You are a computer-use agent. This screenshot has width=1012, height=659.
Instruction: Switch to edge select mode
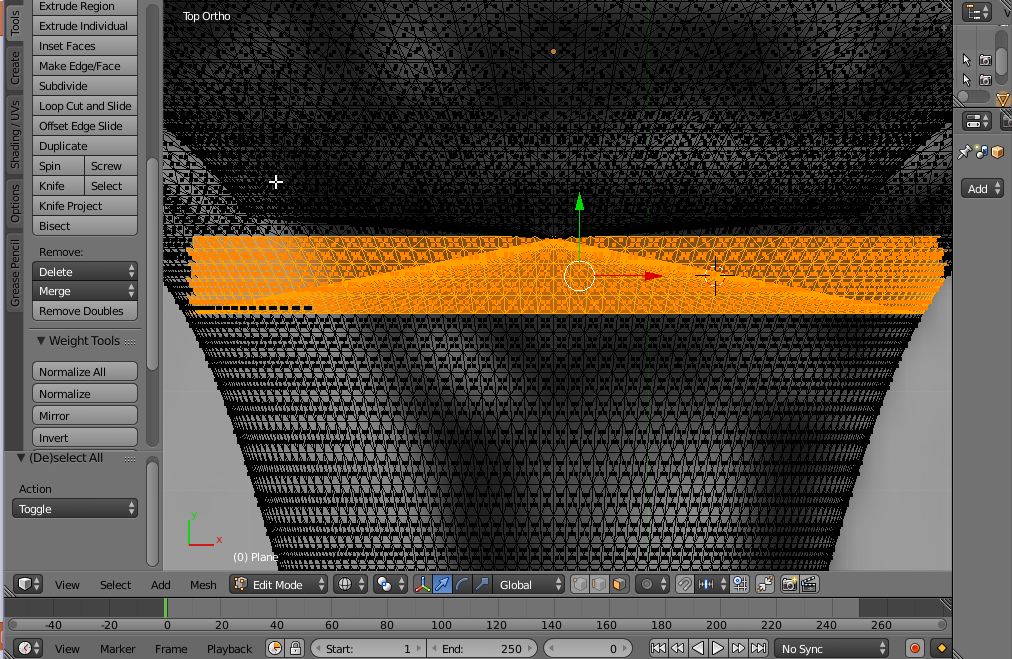599,584
